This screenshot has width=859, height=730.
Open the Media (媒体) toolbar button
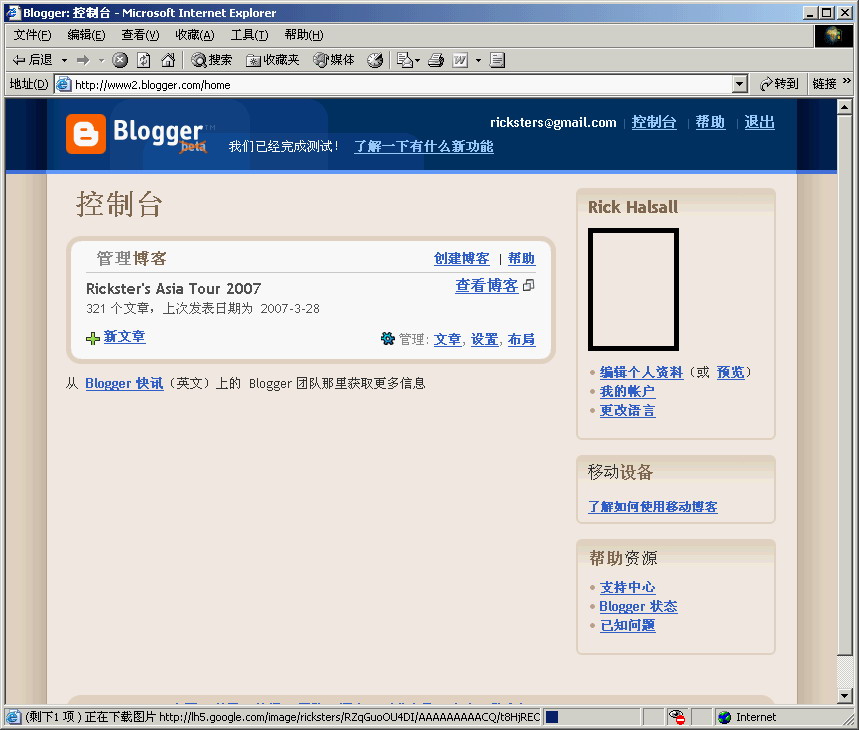[334, 60]
